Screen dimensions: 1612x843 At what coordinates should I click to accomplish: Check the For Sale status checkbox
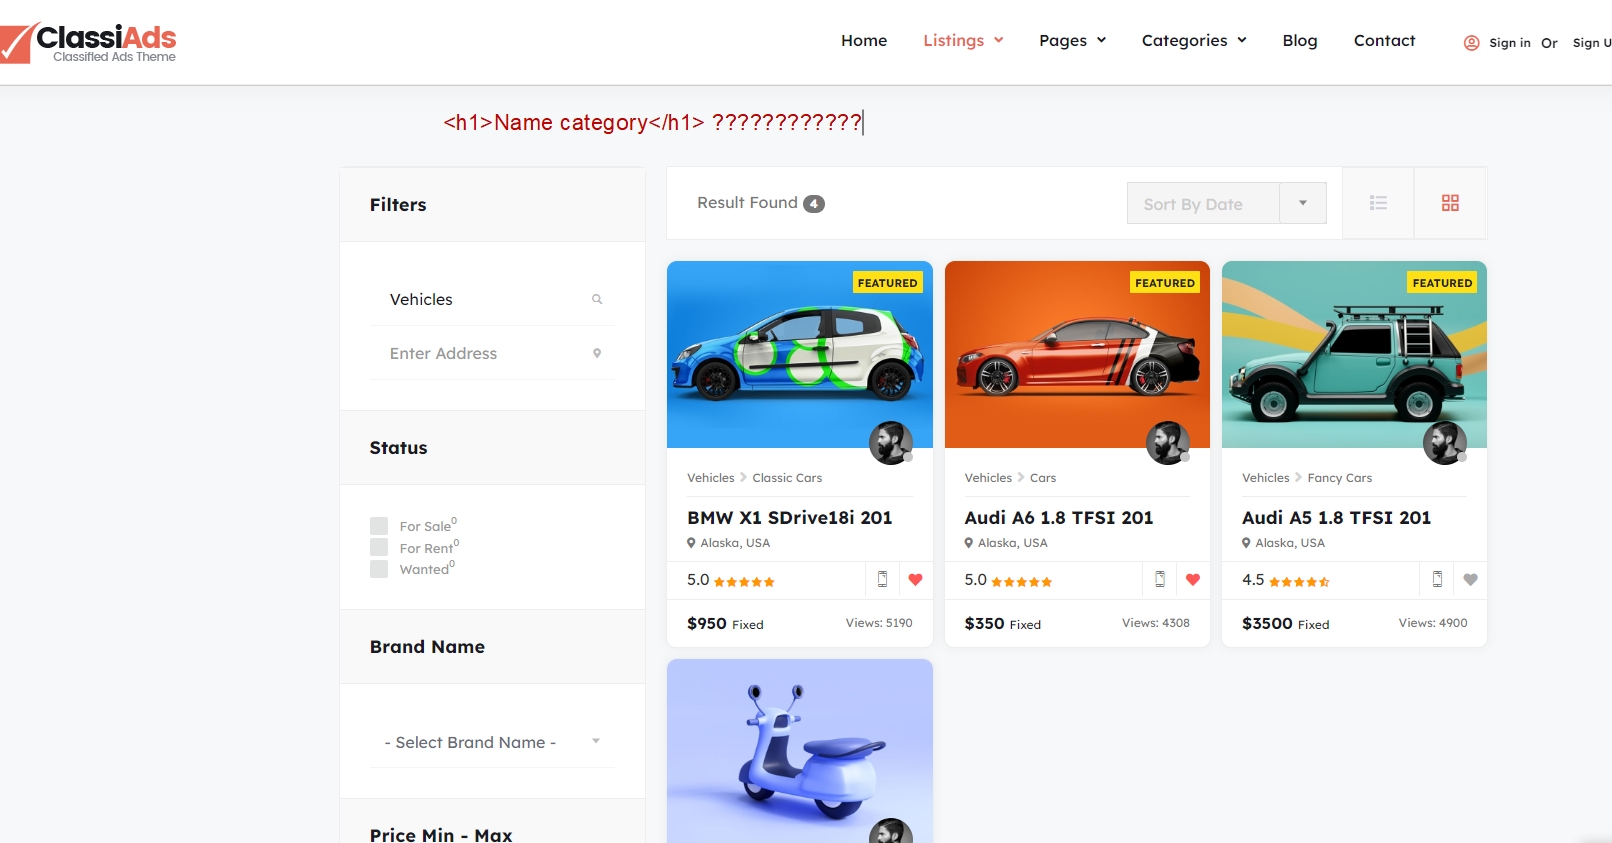click(x=379, y=526)
